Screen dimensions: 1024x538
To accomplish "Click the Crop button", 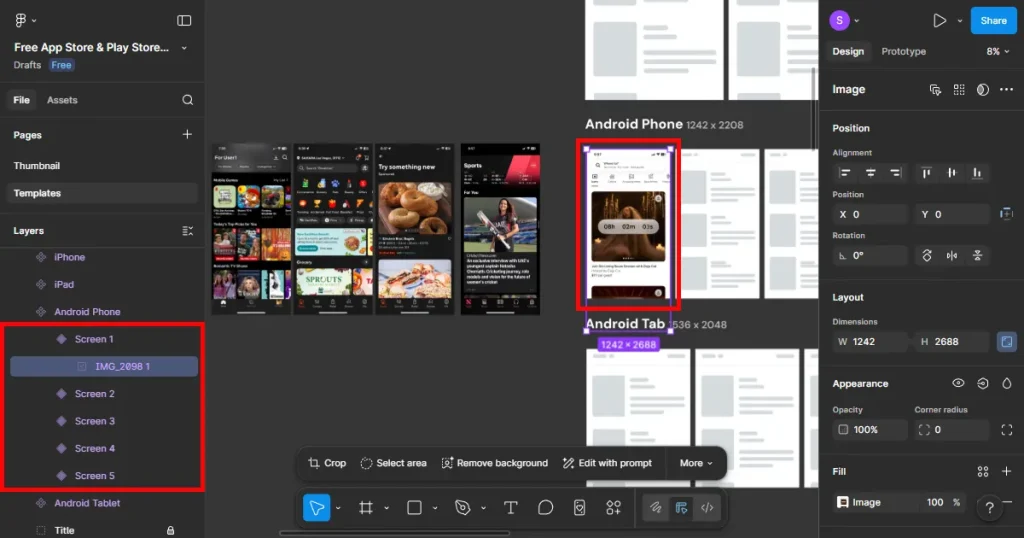I will click(327, 463).
